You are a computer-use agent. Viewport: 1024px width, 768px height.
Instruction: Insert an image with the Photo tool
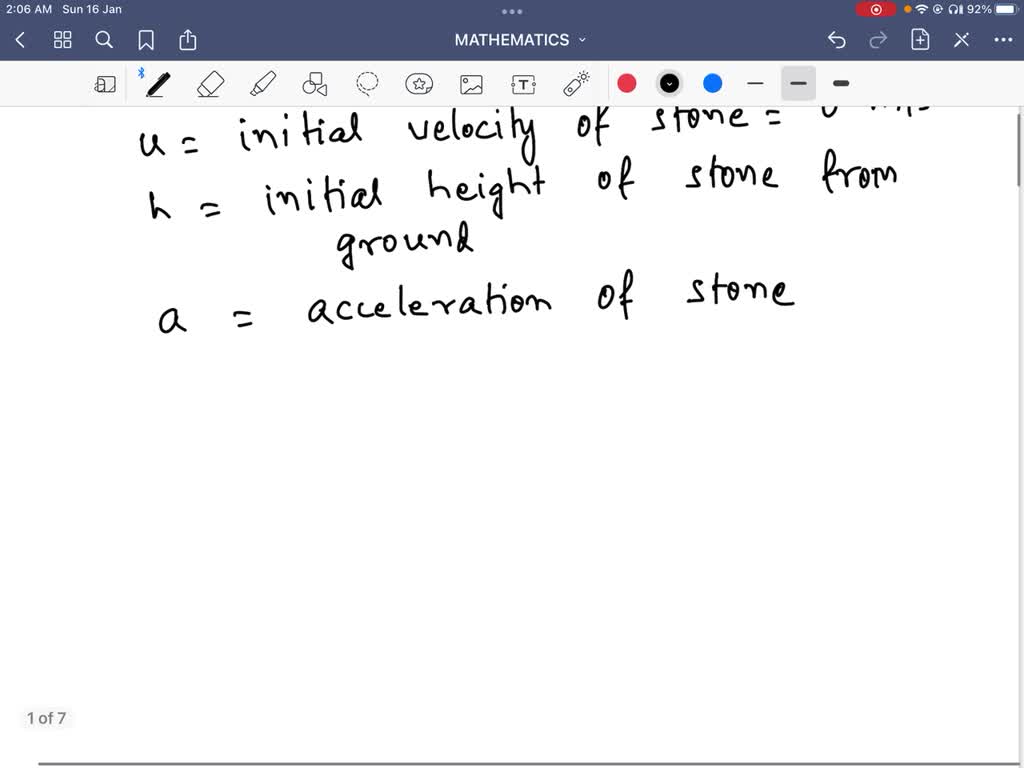pyautogui.click(x=471, y=83)
